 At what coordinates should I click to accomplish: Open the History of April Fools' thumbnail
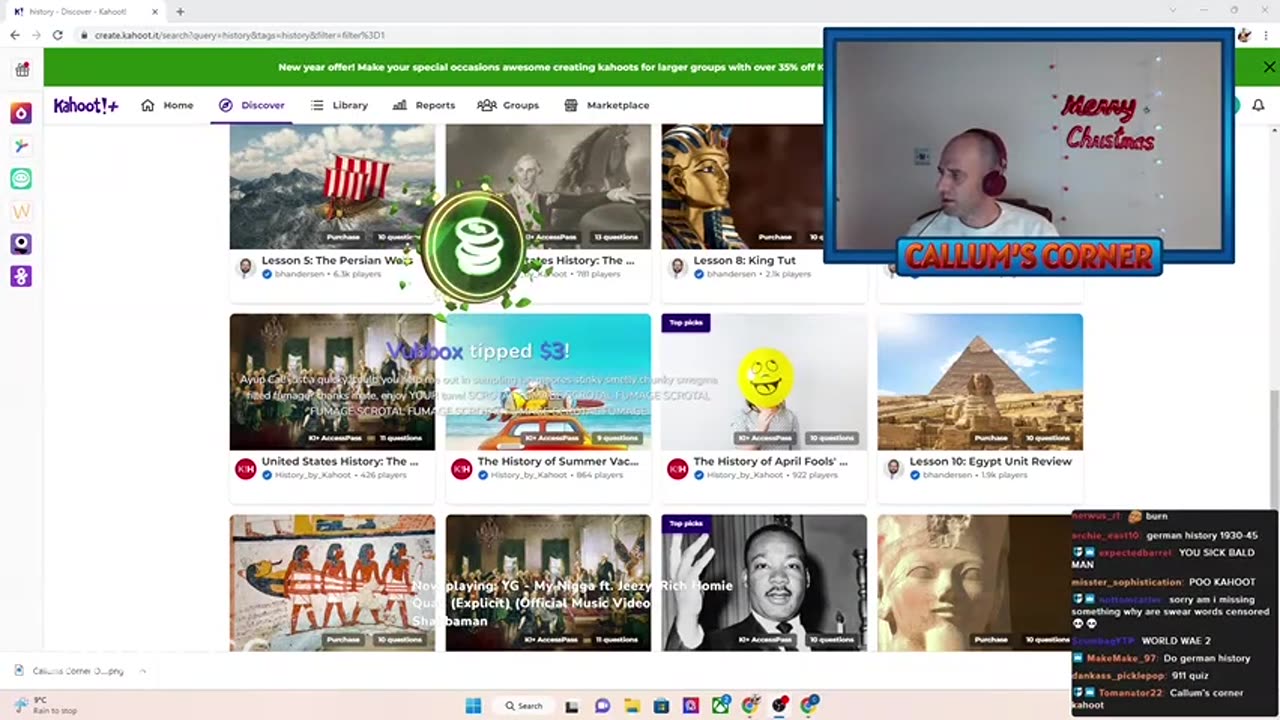(764, 382)
